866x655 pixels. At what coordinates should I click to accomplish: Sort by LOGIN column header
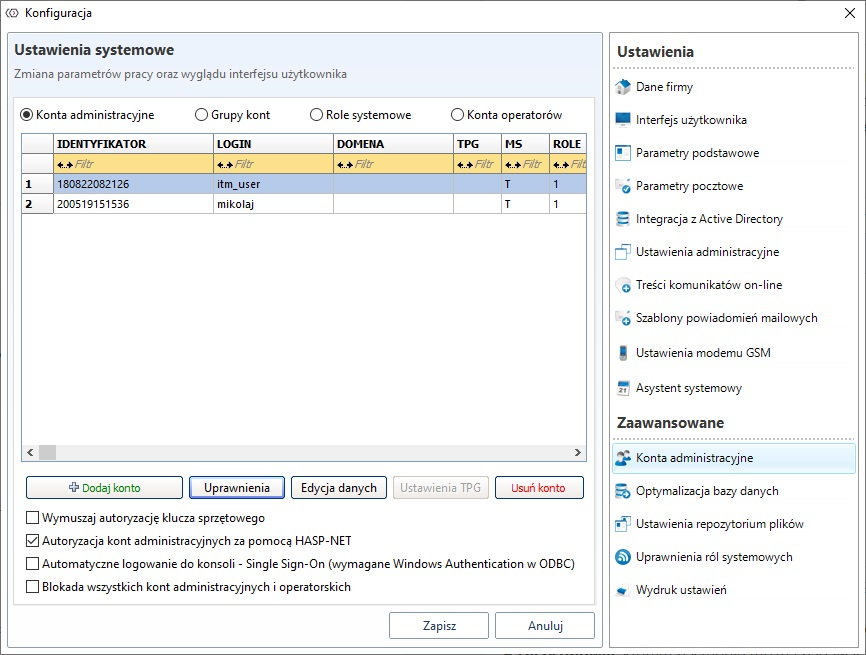273,144
